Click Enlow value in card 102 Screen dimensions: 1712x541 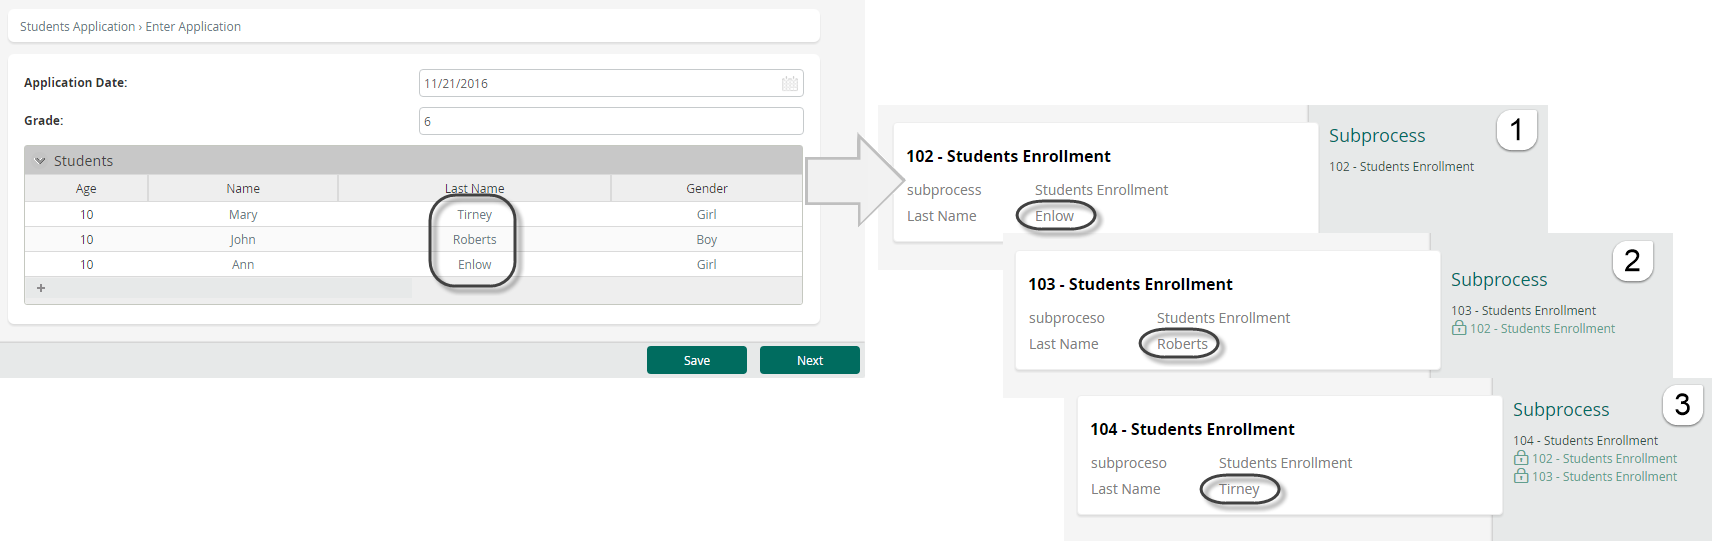click(1054, 216)
